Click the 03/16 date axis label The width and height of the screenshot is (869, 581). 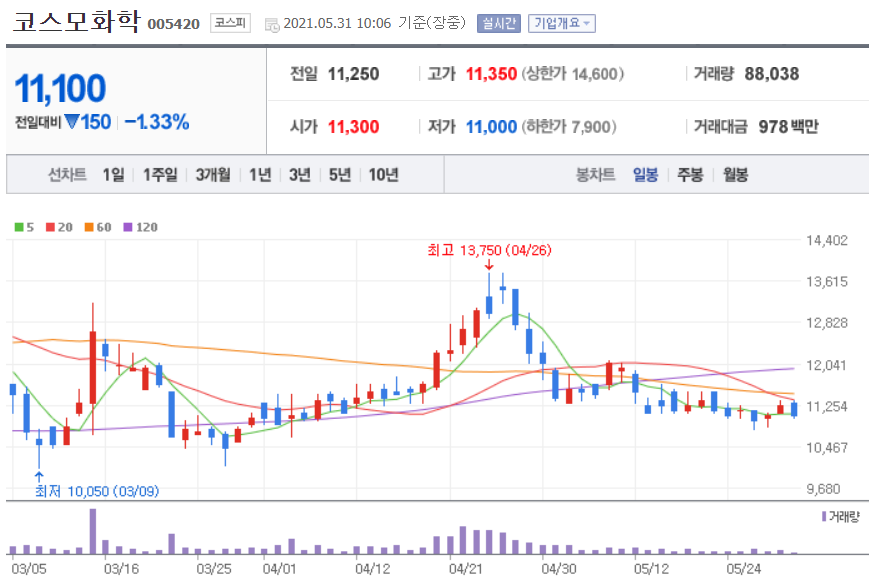(x=121, y=569)
